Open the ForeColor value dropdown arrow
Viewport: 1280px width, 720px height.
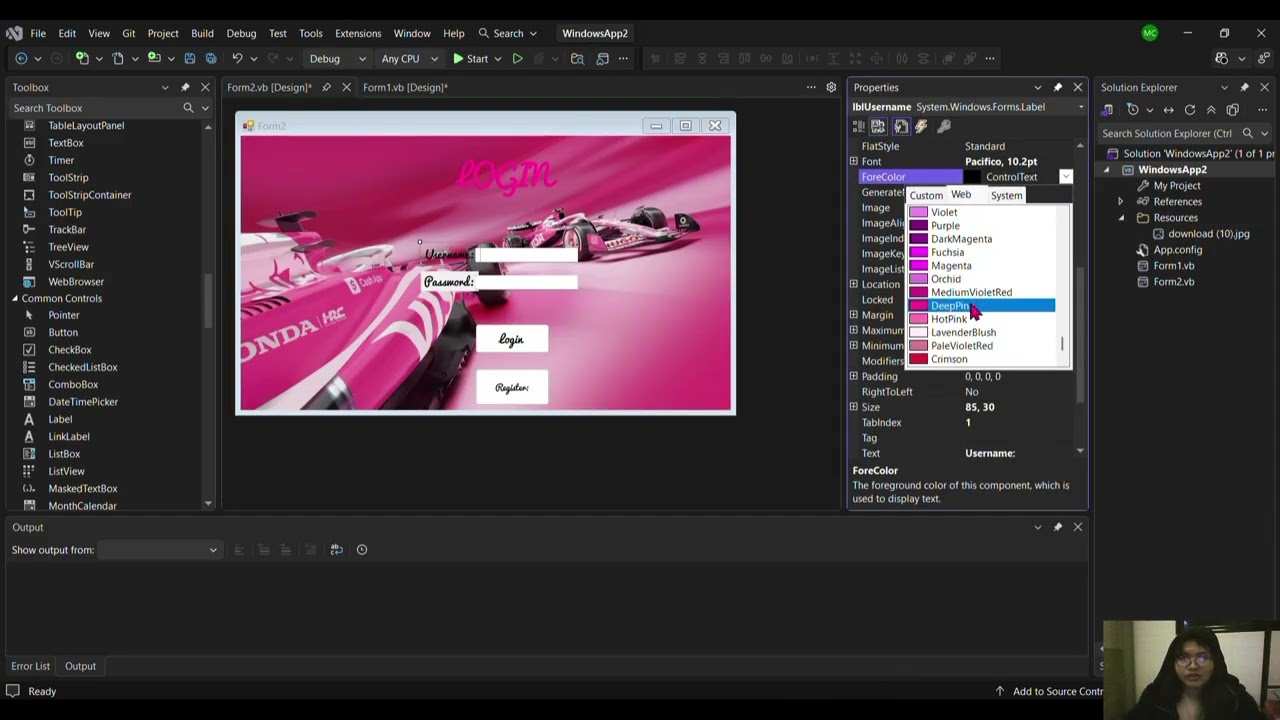[x=1065, y=177]
